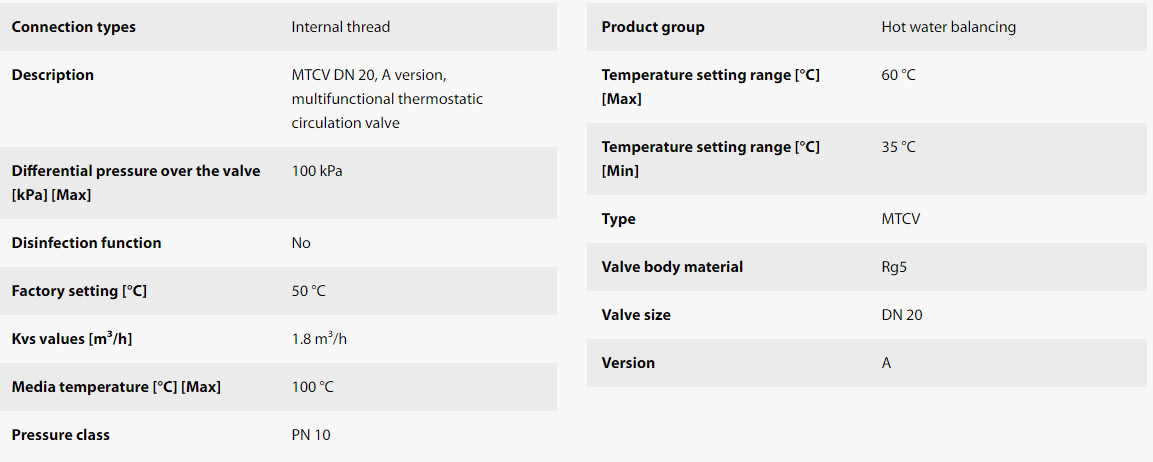Select the 35 °C min temperature value

(899, 147)
